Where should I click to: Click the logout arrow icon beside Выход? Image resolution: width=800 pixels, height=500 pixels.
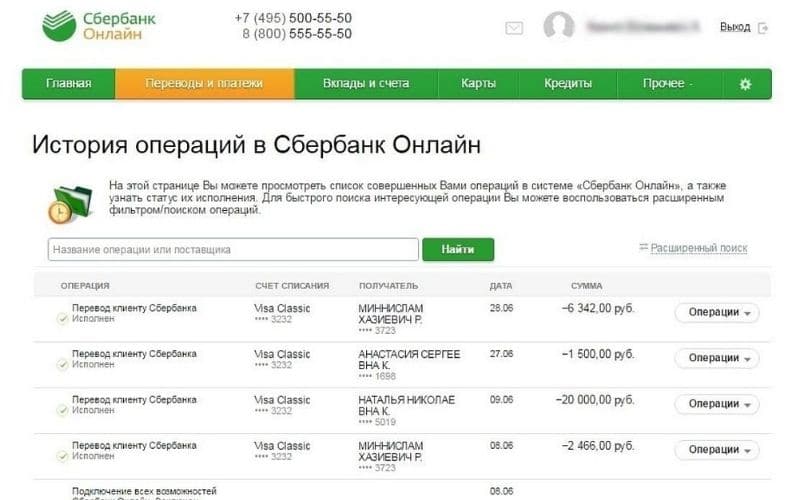763,28
